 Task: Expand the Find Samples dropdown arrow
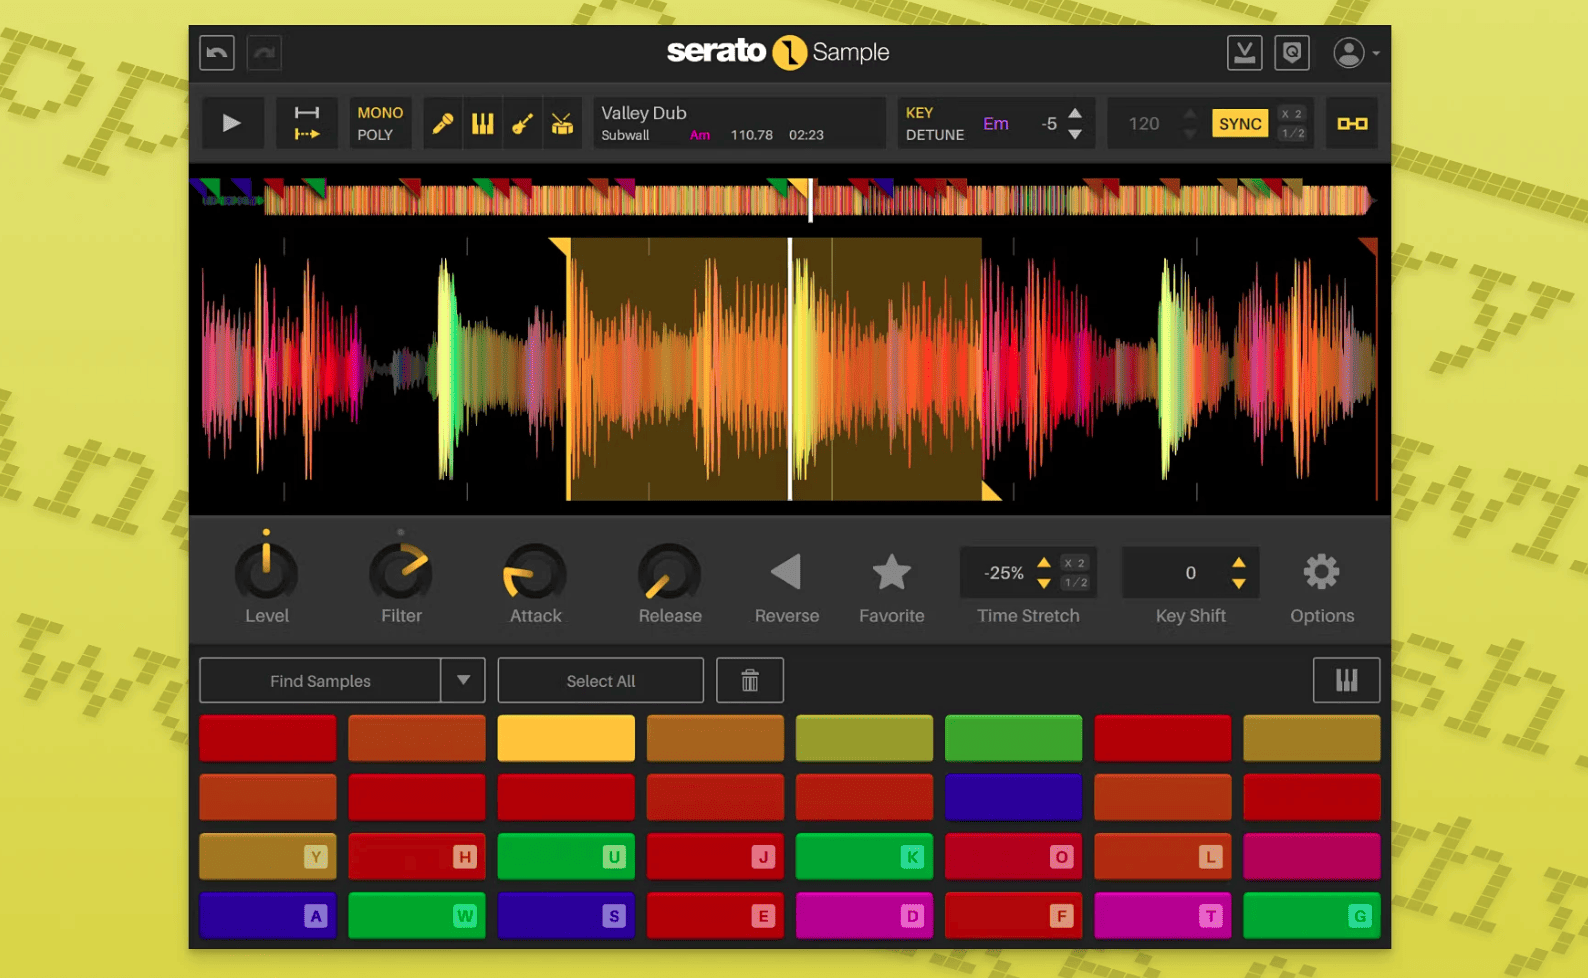(463, 681)
